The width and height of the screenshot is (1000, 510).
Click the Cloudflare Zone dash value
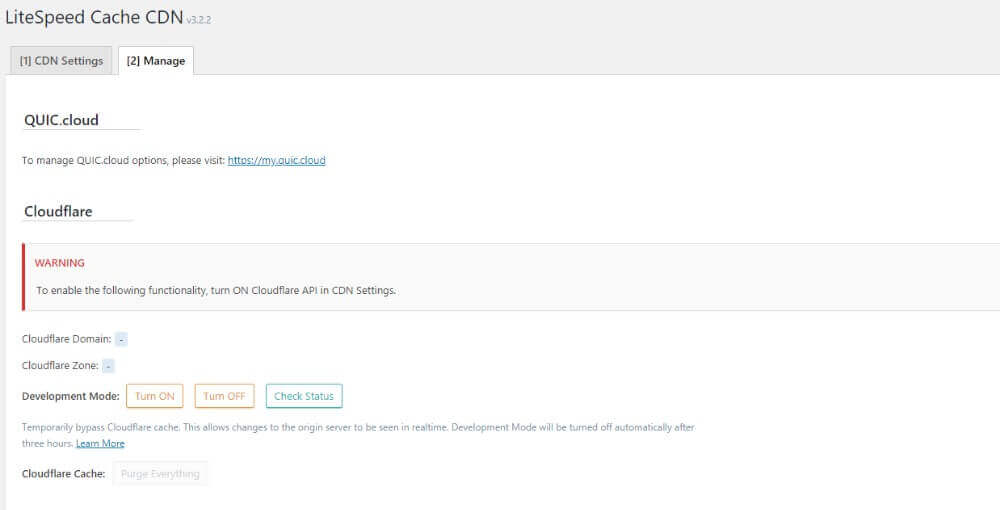pos(108,366)
